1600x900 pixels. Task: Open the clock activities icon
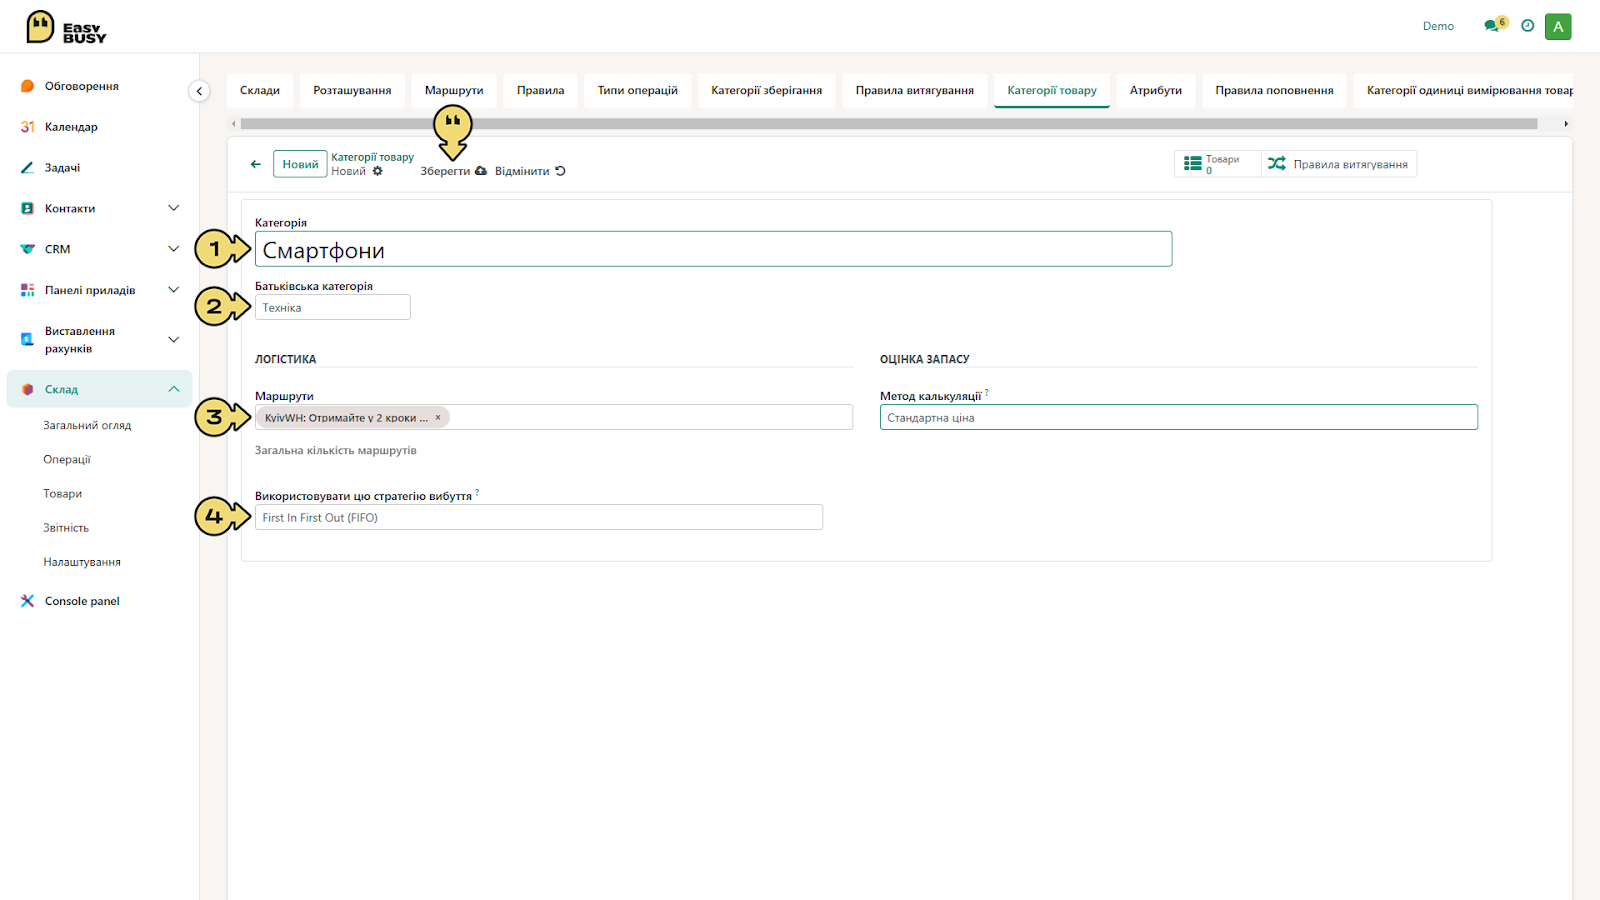click(x=1527, y=26)
